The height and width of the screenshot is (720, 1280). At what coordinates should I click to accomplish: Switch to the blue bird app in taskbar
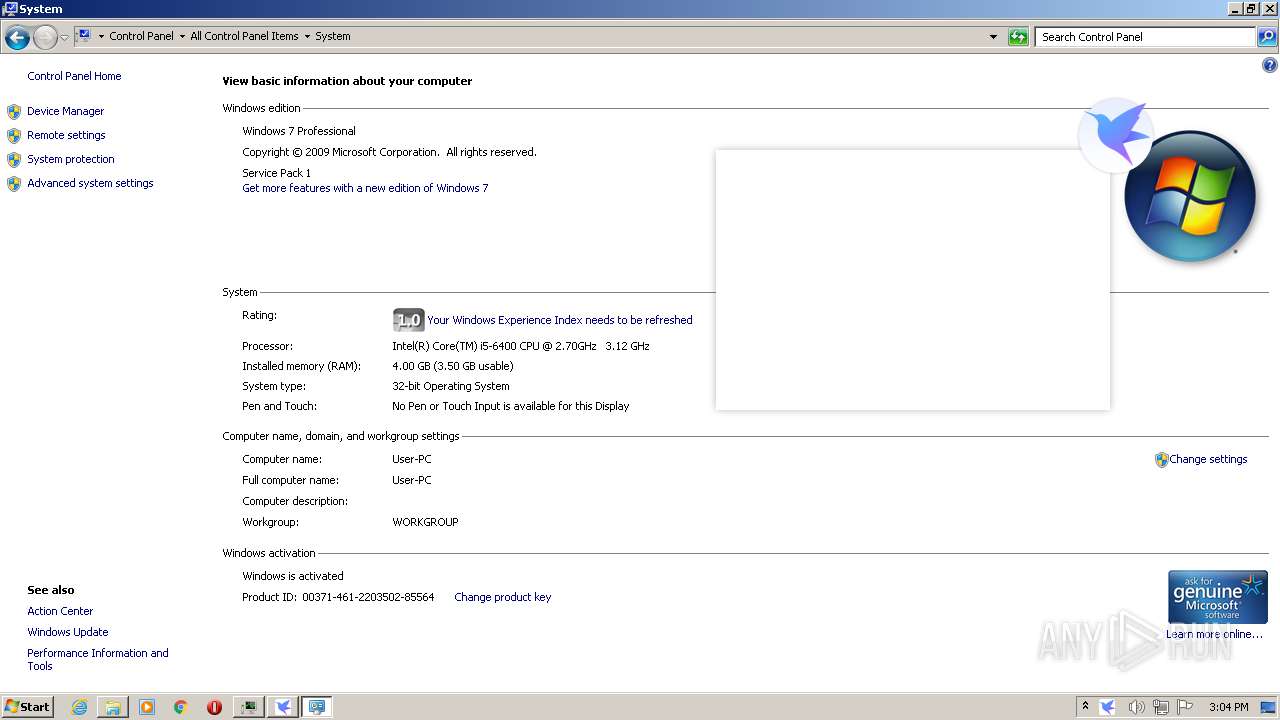click(x=283, y=707)
